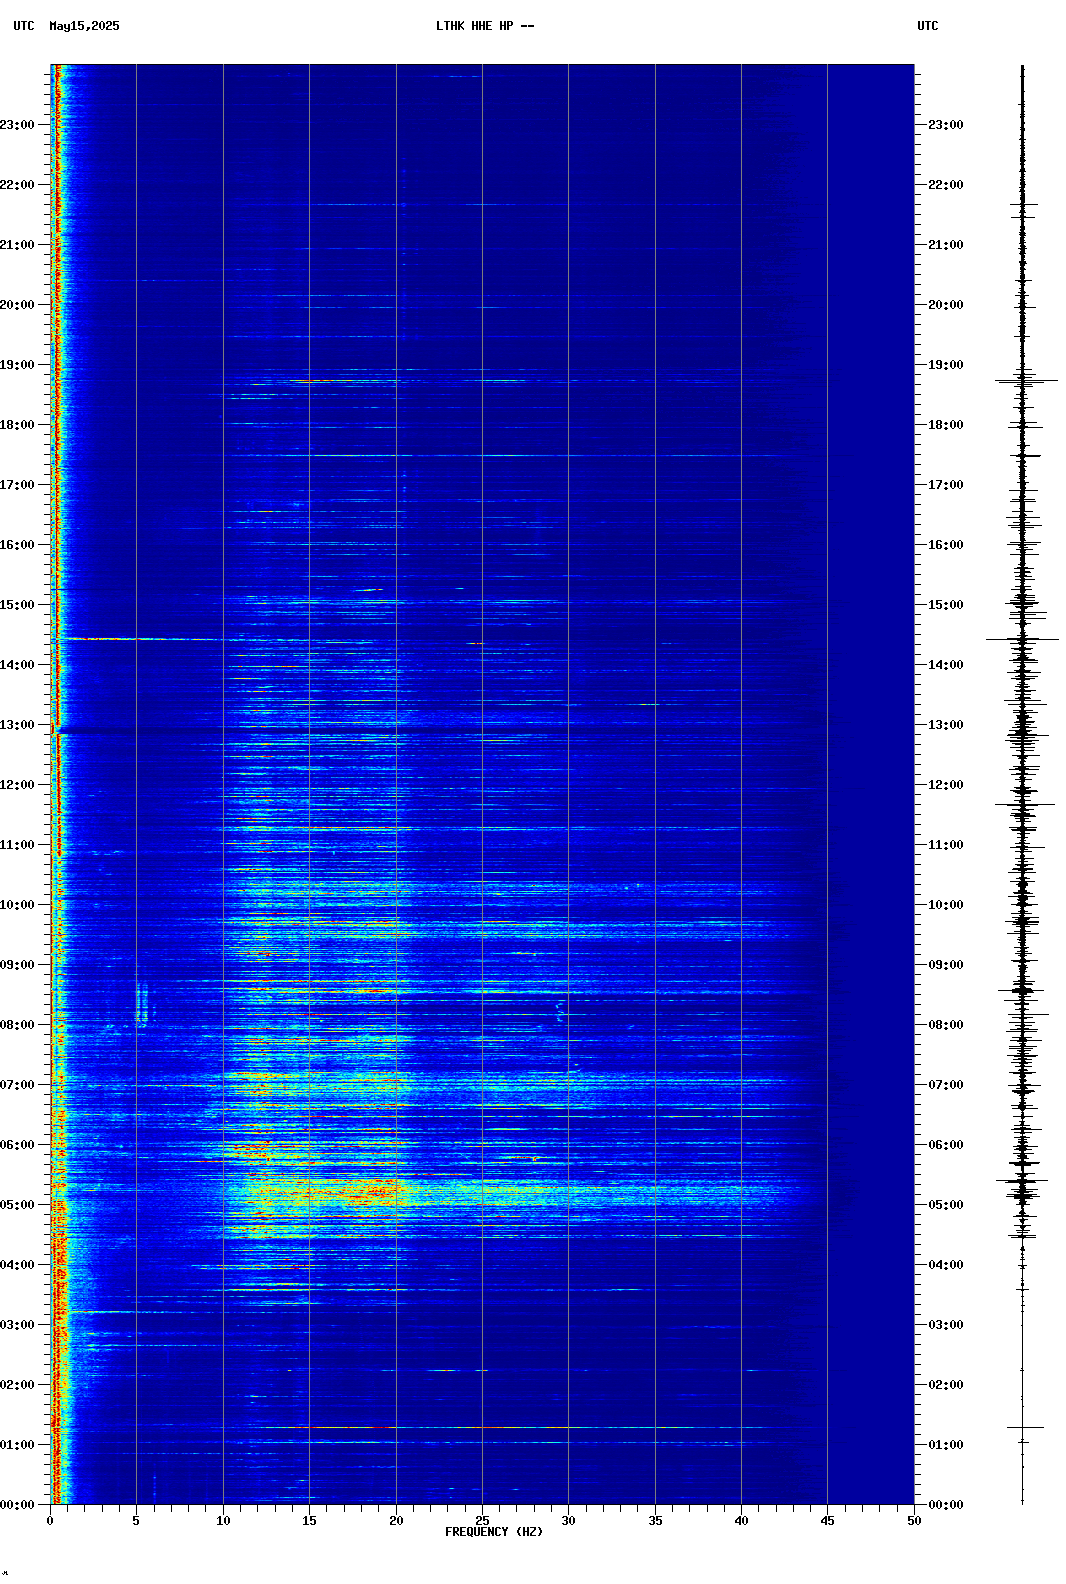Click 02:00 on the left time axis

[17, 1385]
